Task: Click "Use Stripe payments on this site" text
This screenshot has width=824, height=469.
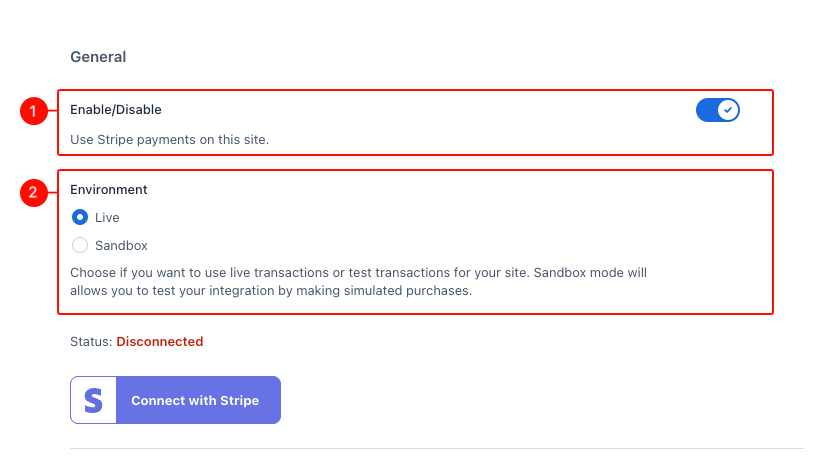Action: click(x=169, y=139)
